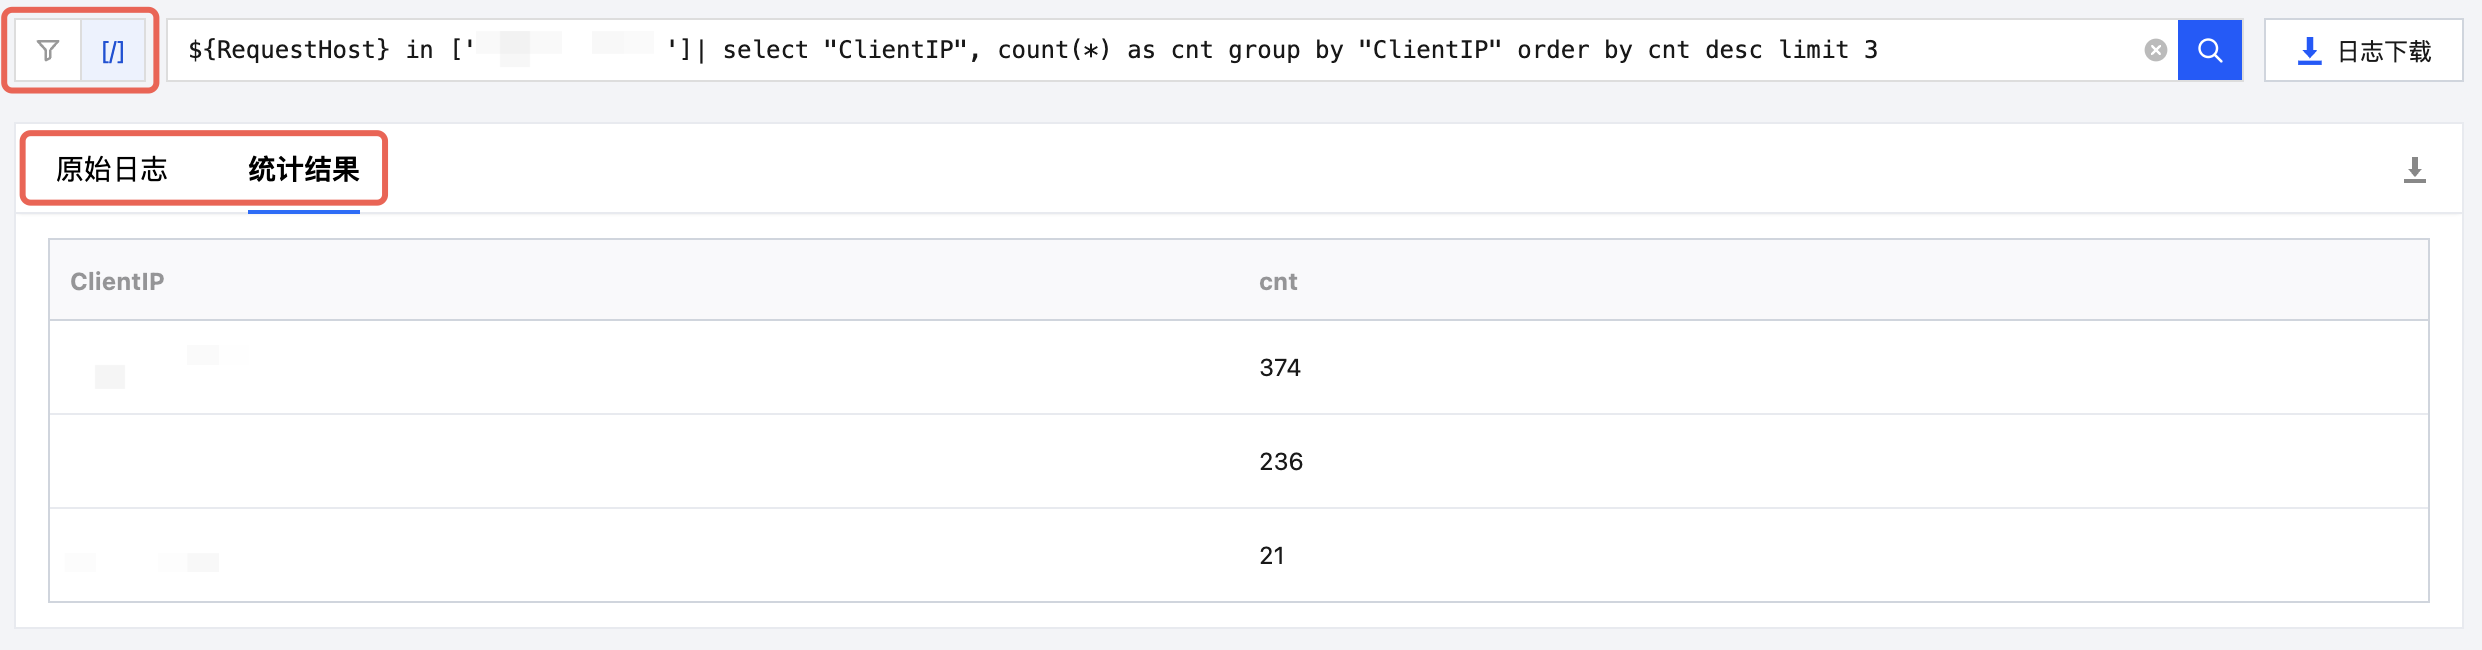Clear the query with the X icon
Screen dimensions: 2482x650
click(2156, 50)
